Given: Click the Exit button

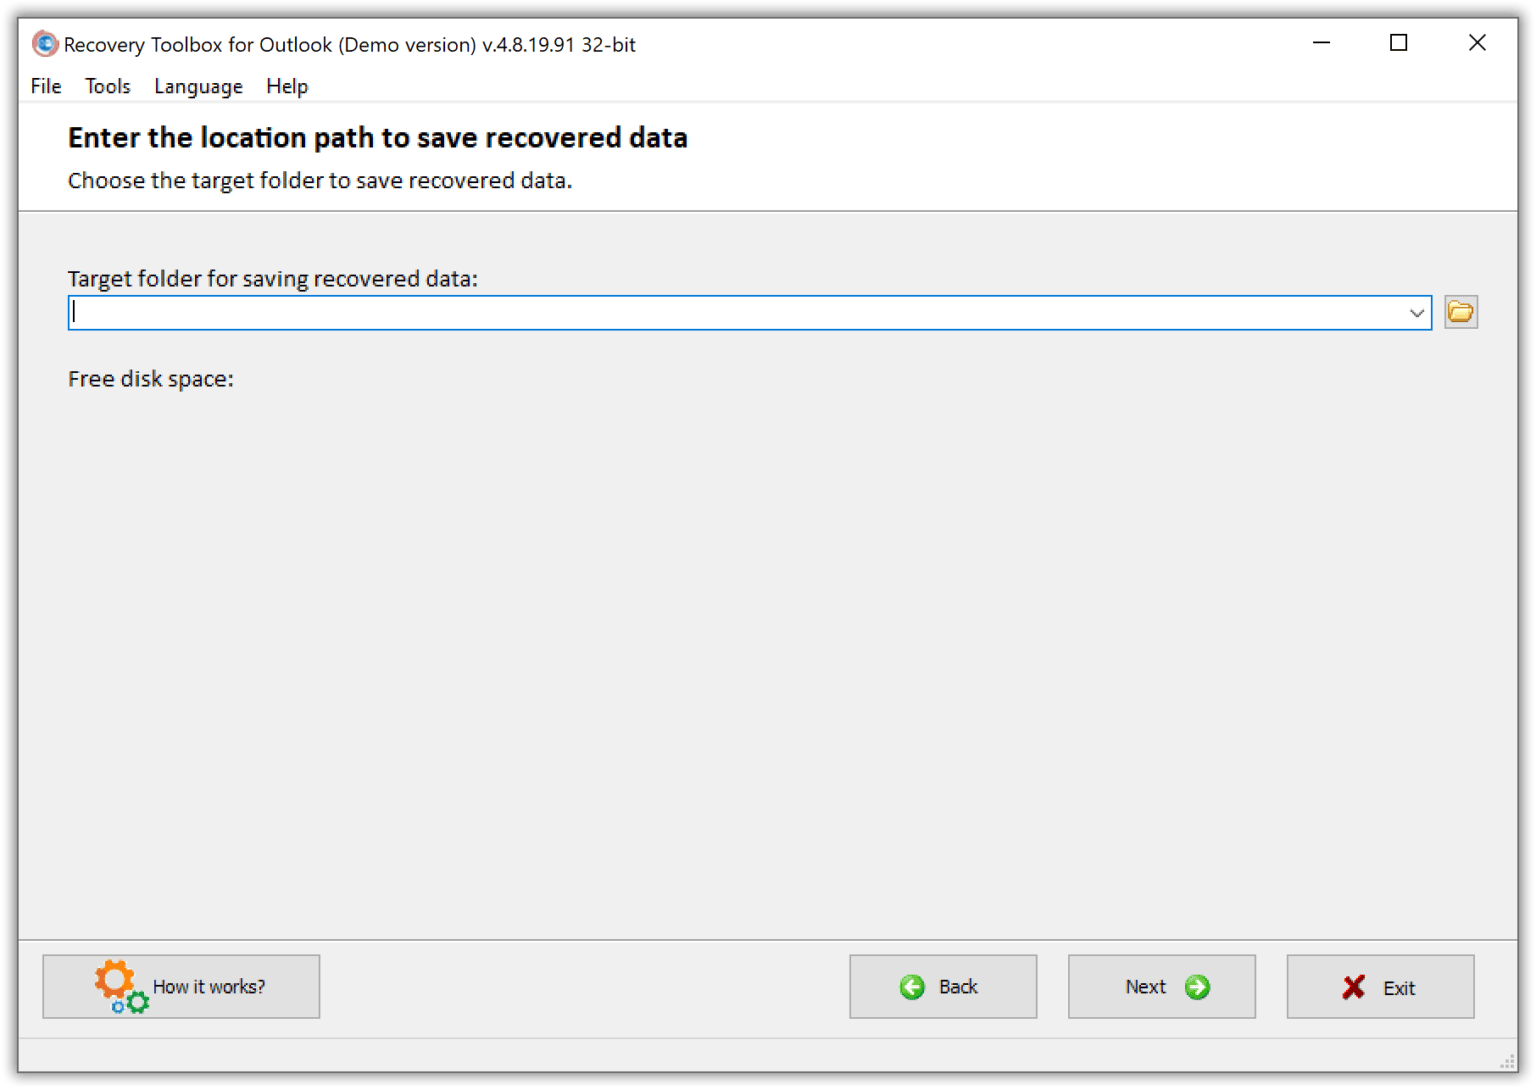Looking at the screenshot, I should [x=1380, y=987].
